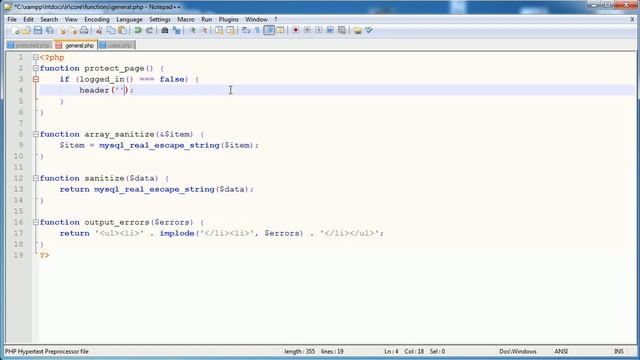Click the Save All toolbar icon
Viewport: 640px width, 360px height.
[x=50, y=31]
